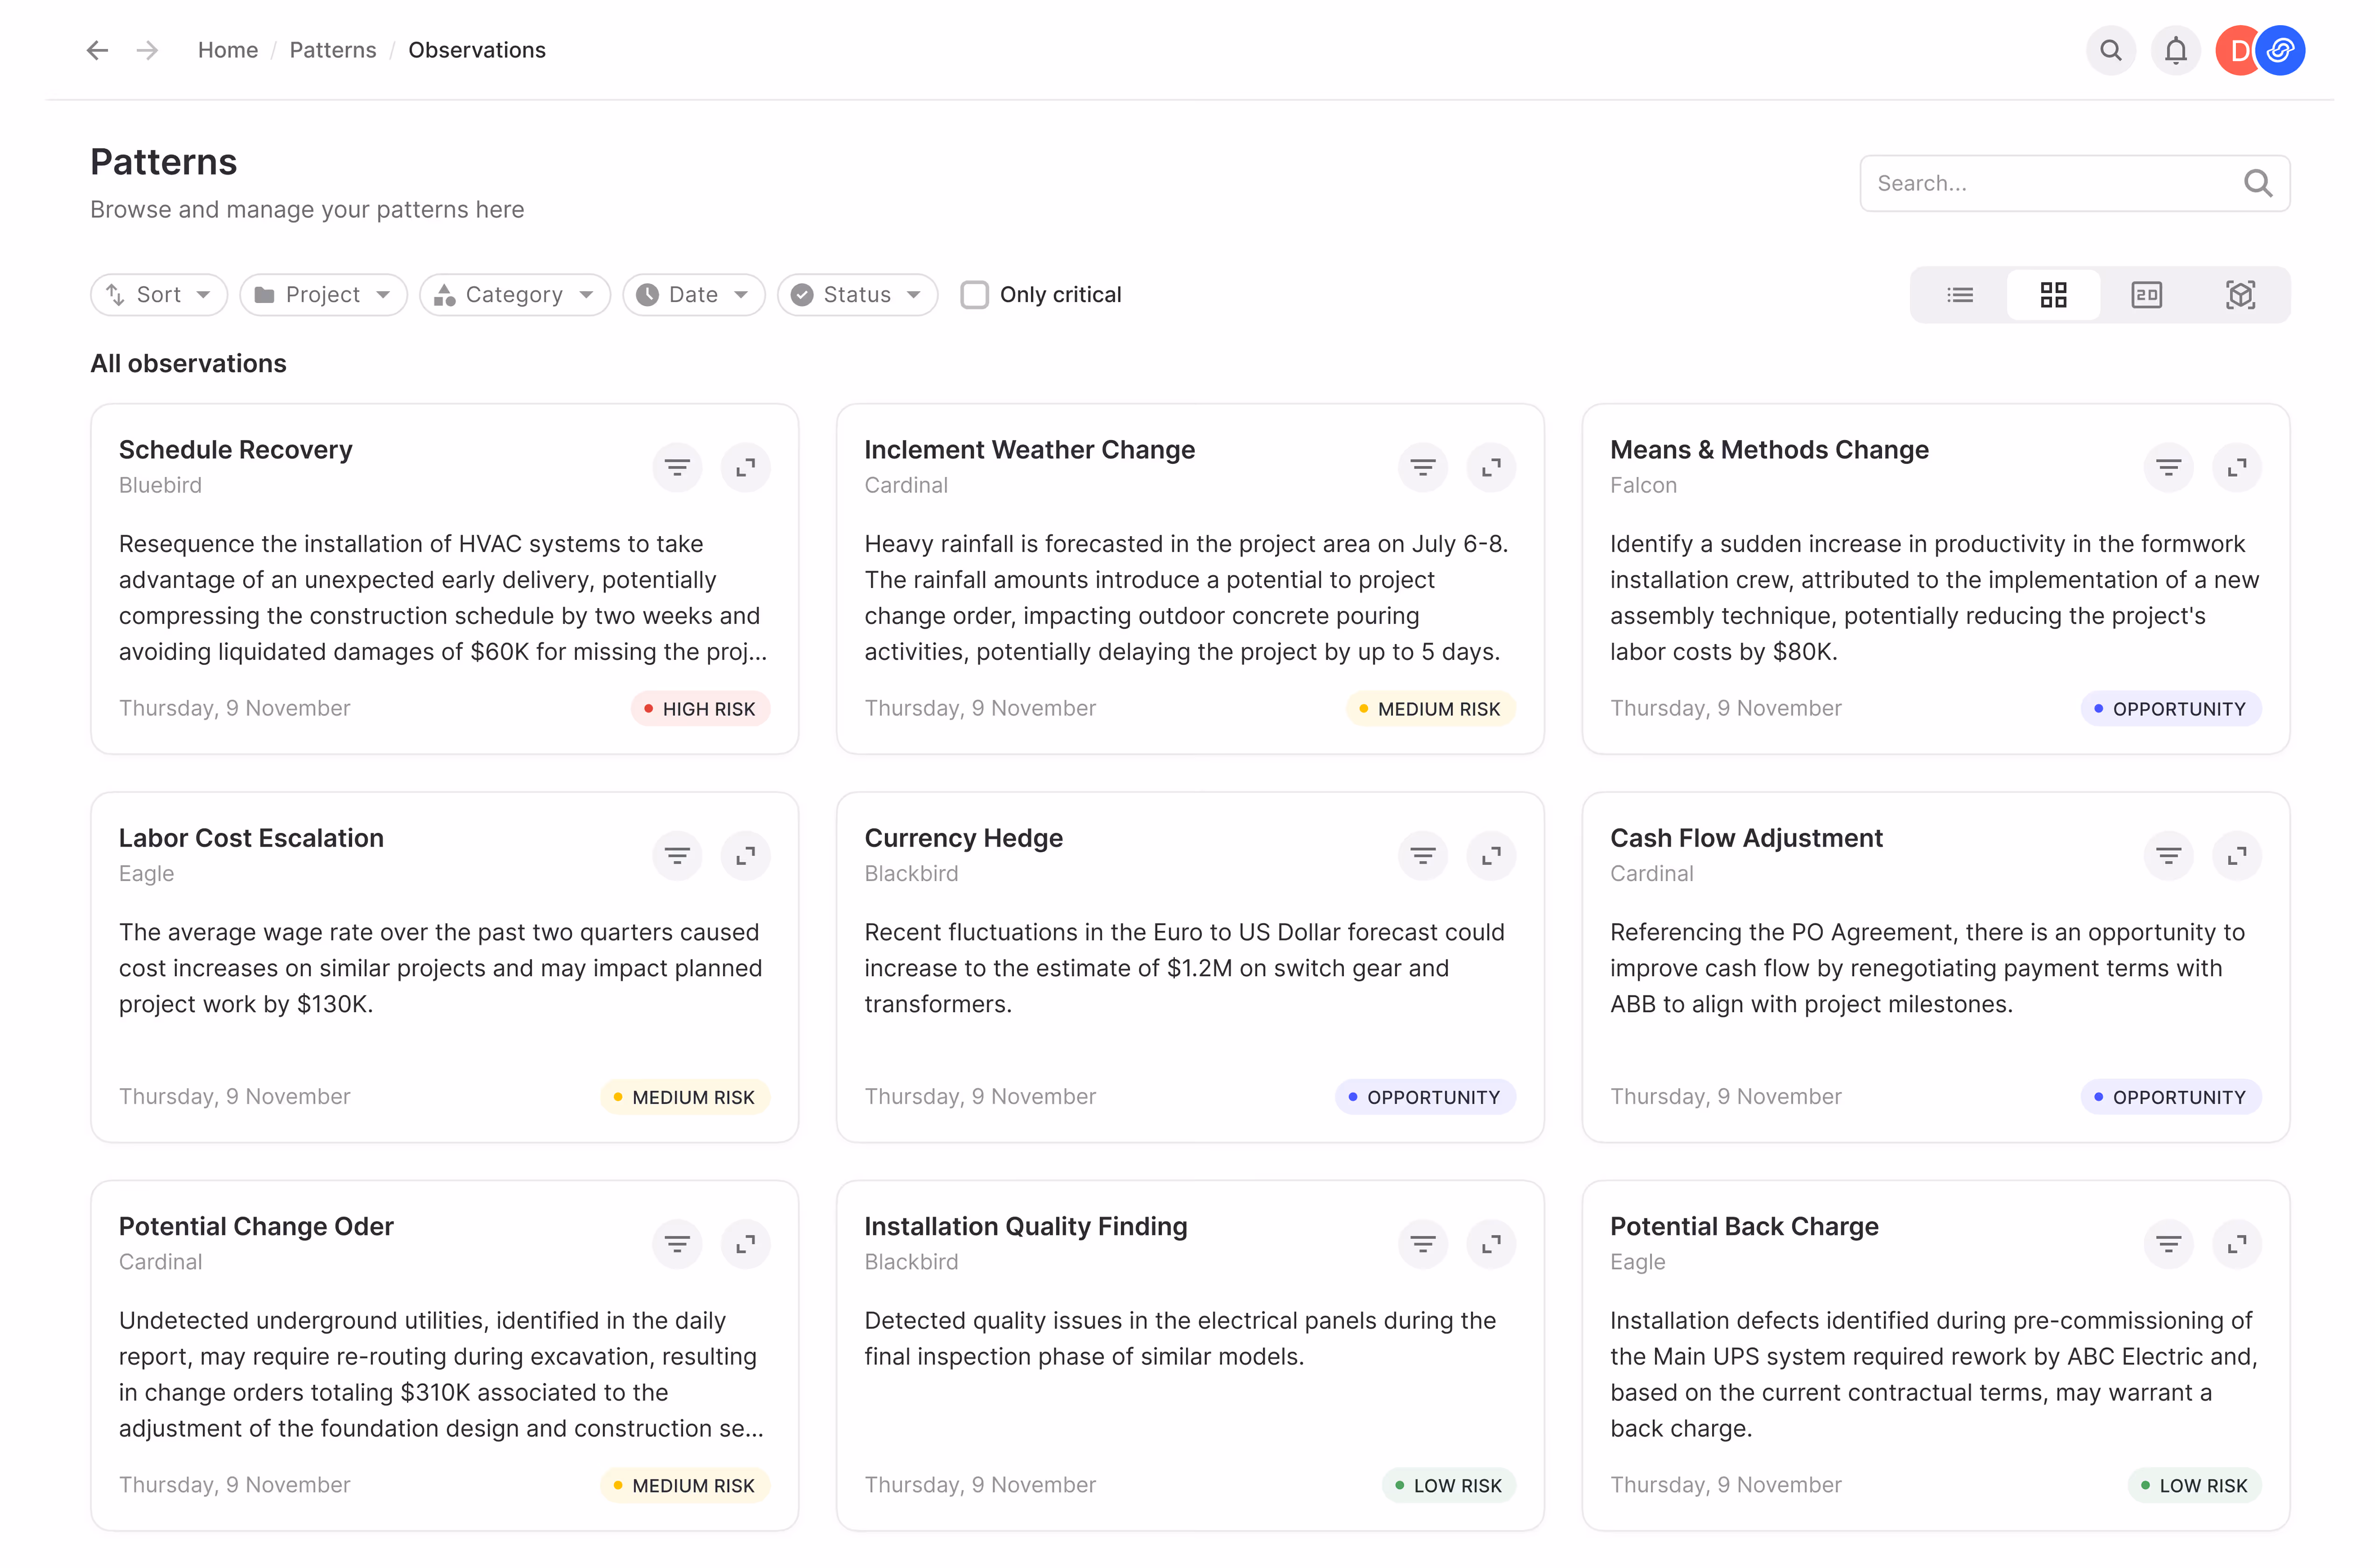Viewport: 2375px width, 1568px height.
Task: Open the Status filter dropdown
Action: pyautogui.click(x=856, y=295)
